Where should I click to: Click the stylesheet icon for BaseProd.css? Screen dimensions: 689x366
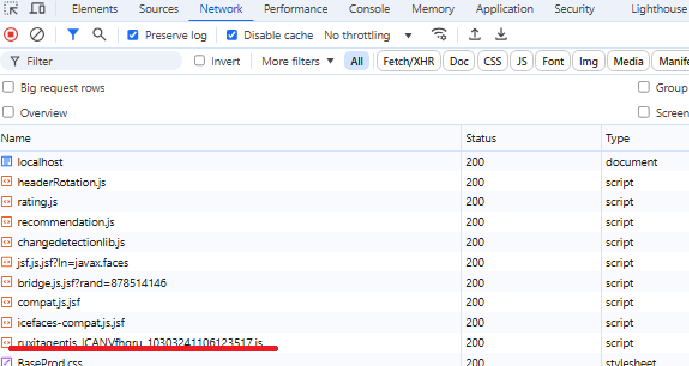coord(7,362)
